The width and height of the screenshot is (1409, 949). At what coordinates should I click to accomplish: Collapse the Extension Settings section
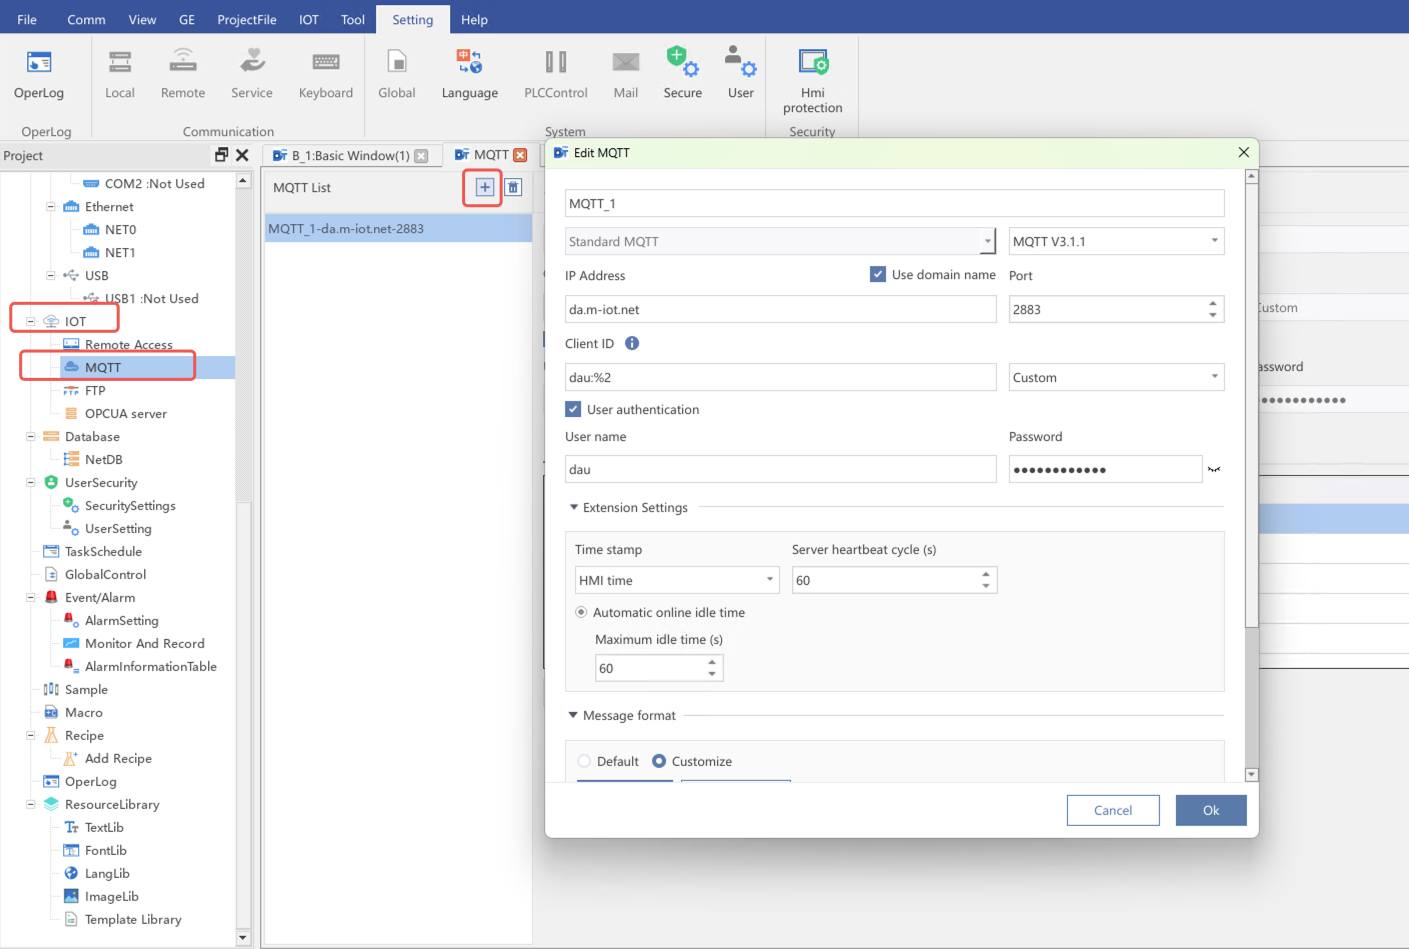pos(574,507)
